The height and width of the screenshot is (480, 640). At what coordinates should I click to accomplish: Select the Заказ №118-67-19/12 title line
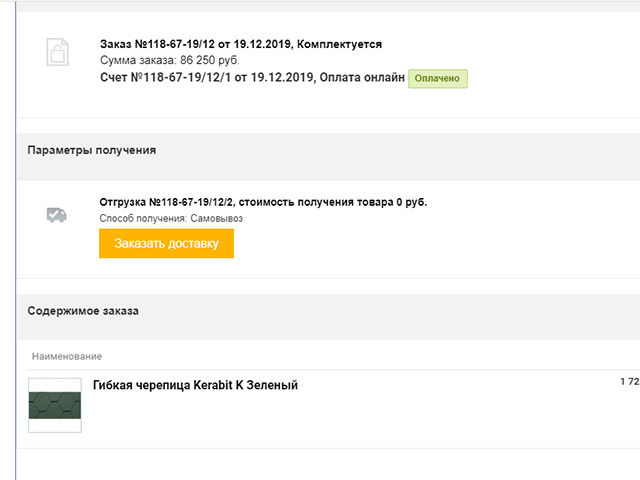tap(240, 45)
